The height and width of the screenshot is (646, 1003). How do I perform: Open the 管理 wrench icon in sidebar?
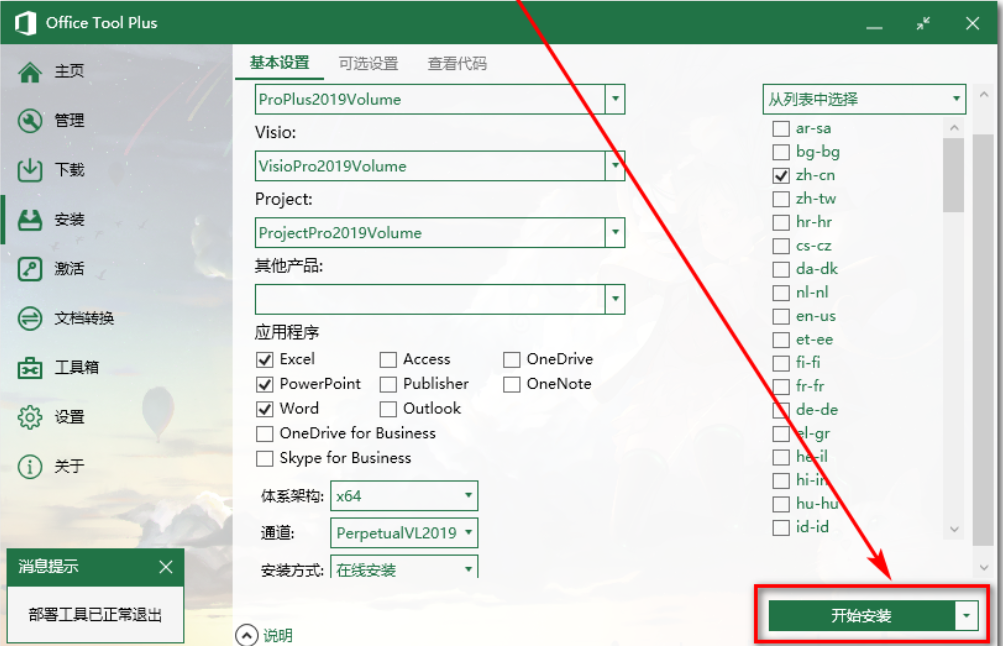coord(29,121)
